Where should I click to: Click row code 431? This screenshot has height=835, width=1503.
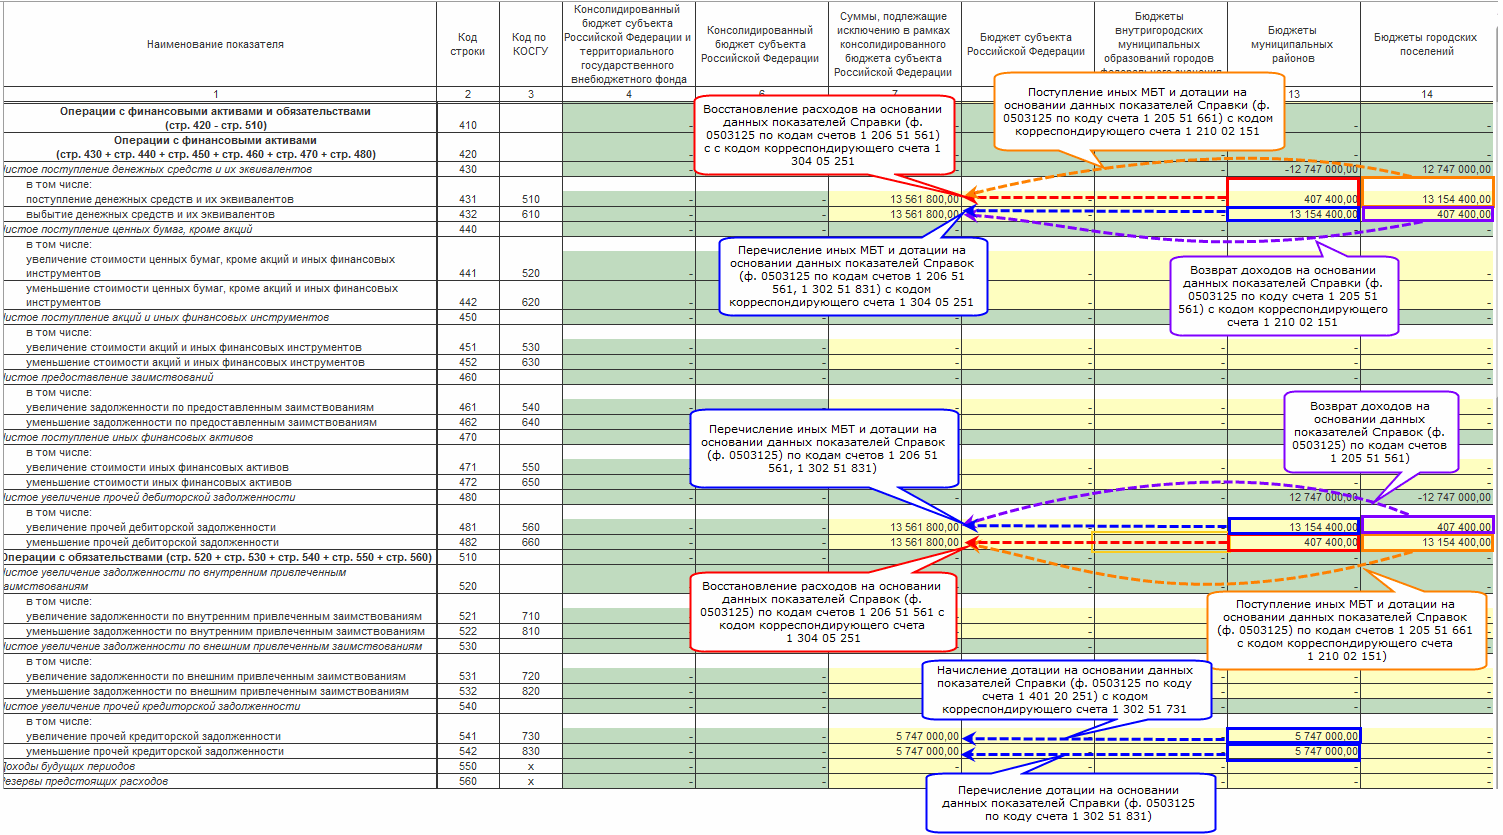coord(467,199)
